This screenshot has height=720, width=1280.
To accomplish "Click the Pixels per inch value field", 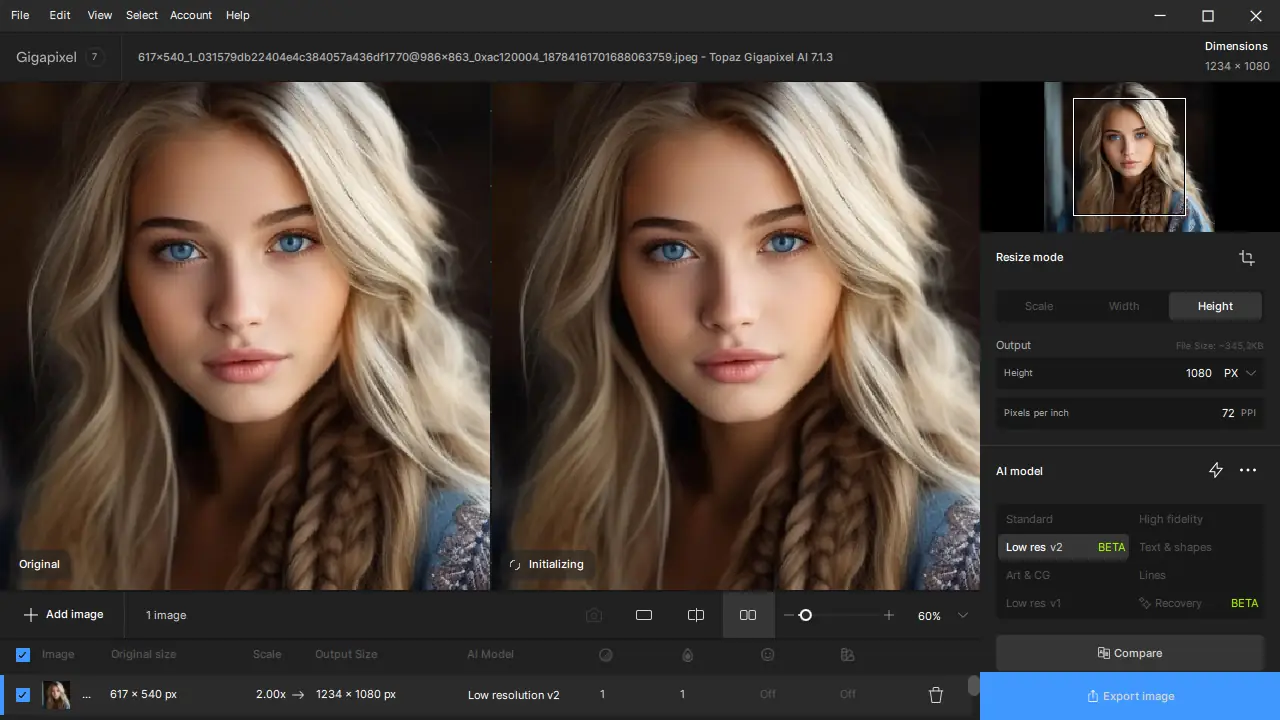I will pyautogui.click(x=1227, y=413).
